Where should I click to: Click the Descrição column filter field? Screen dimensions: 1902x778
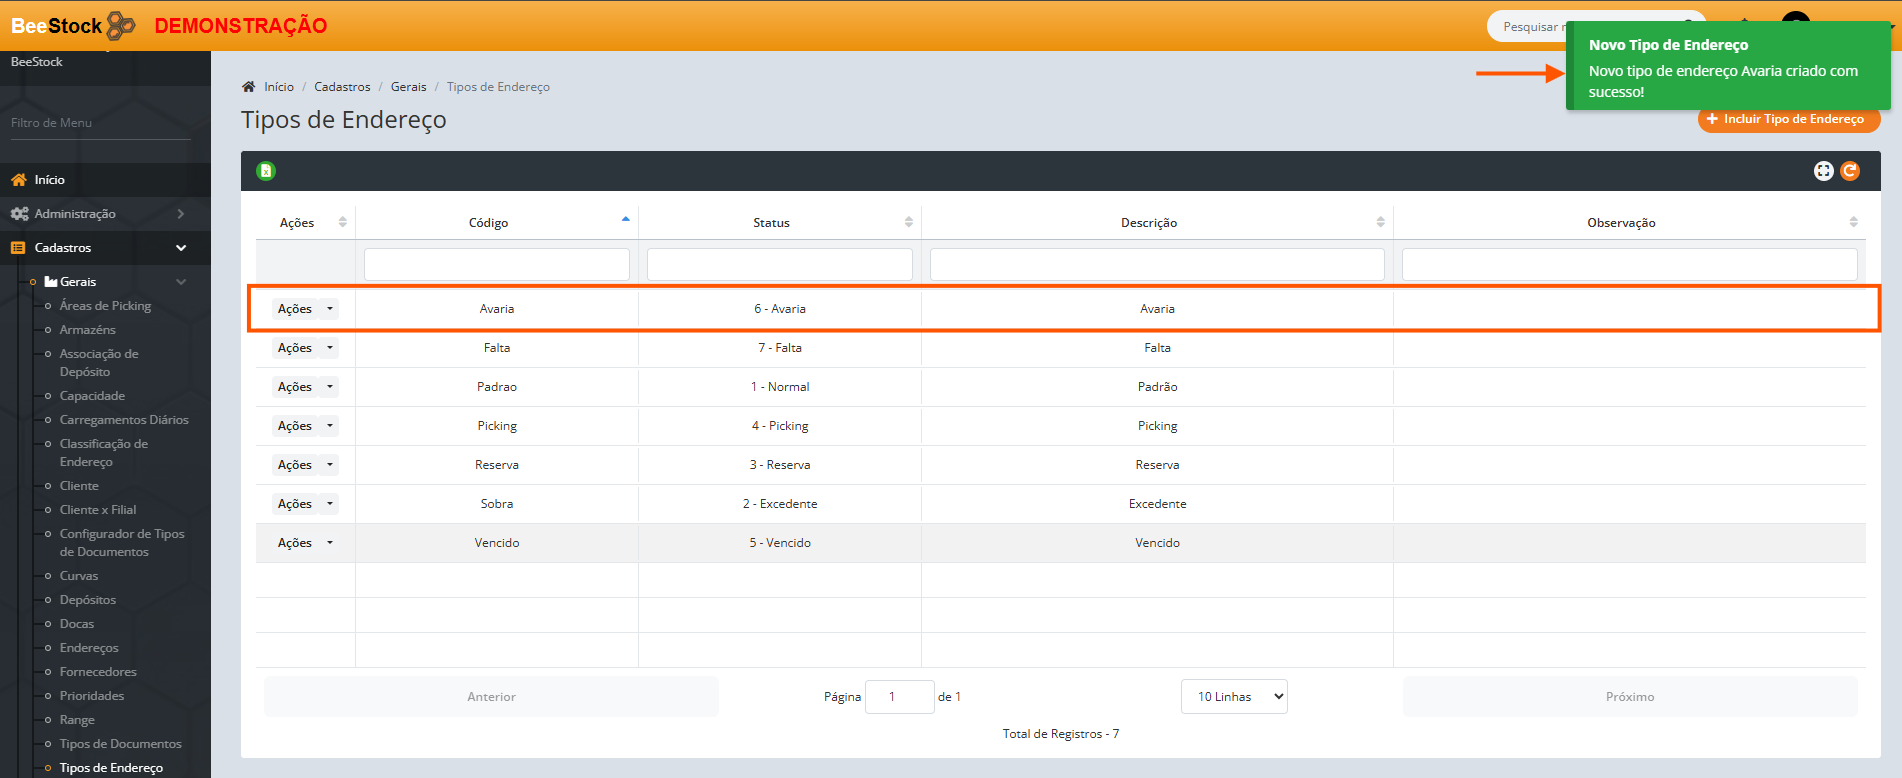pyautogui.click(x=1156, y=264)
